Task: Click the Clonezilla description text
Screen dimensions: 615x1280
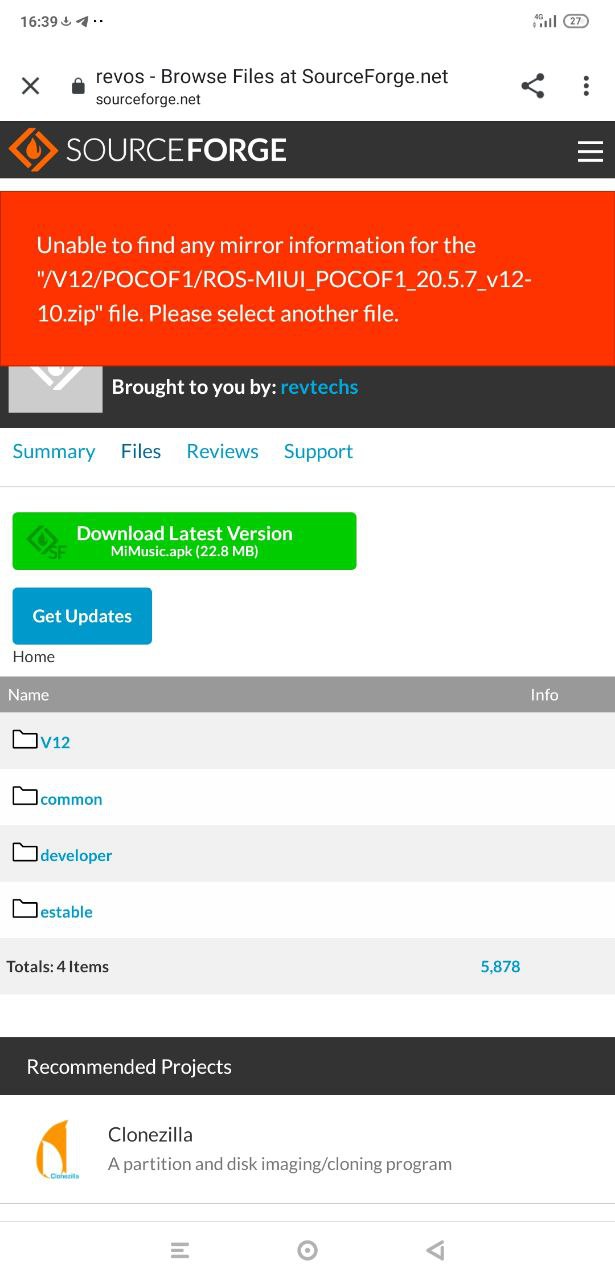Action: point(280,1164)
